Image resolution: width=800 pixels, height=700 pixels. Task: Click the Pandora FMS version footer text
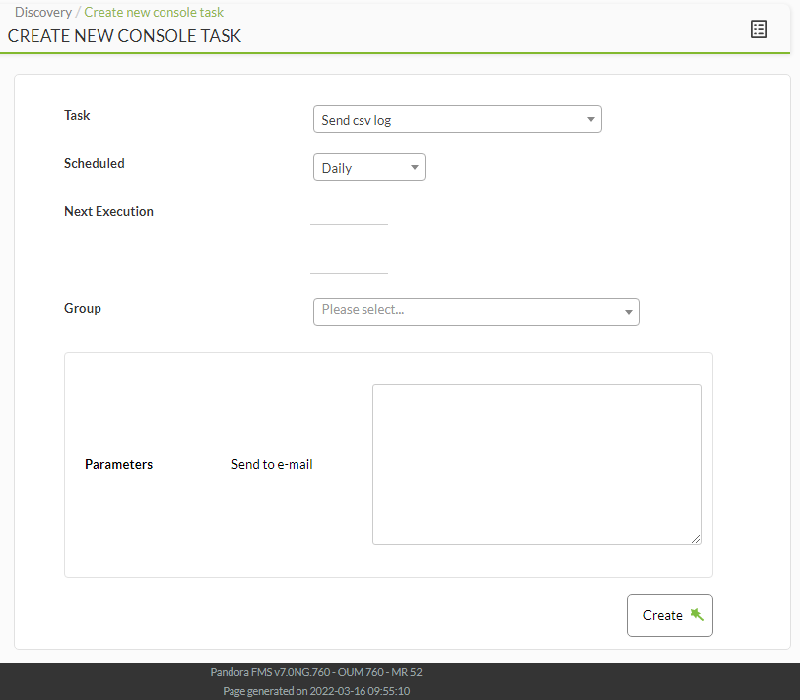tap(316, 672)
